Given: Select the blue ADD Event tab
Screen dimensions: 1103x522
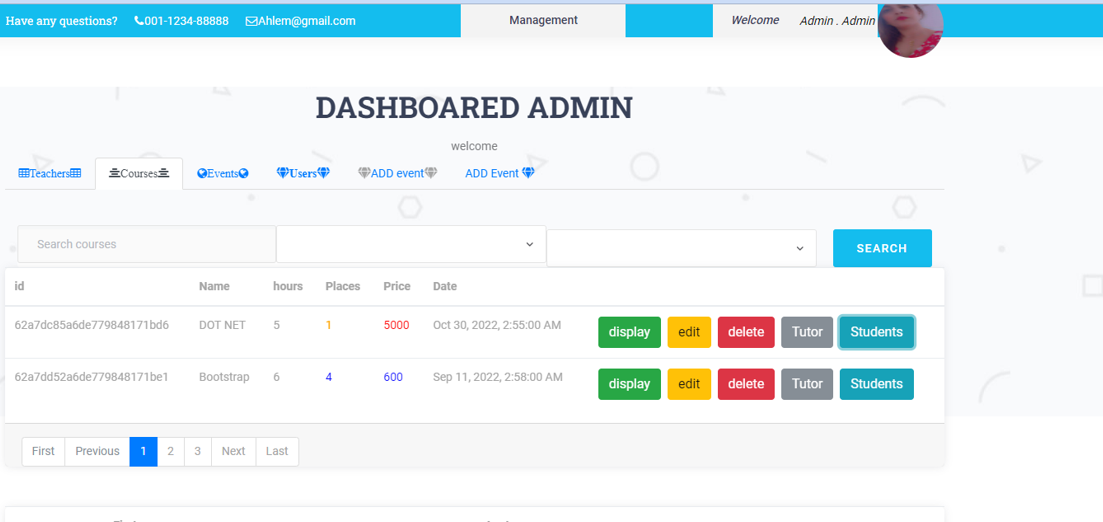Looking at the screenshot, I should click(499, 174).
